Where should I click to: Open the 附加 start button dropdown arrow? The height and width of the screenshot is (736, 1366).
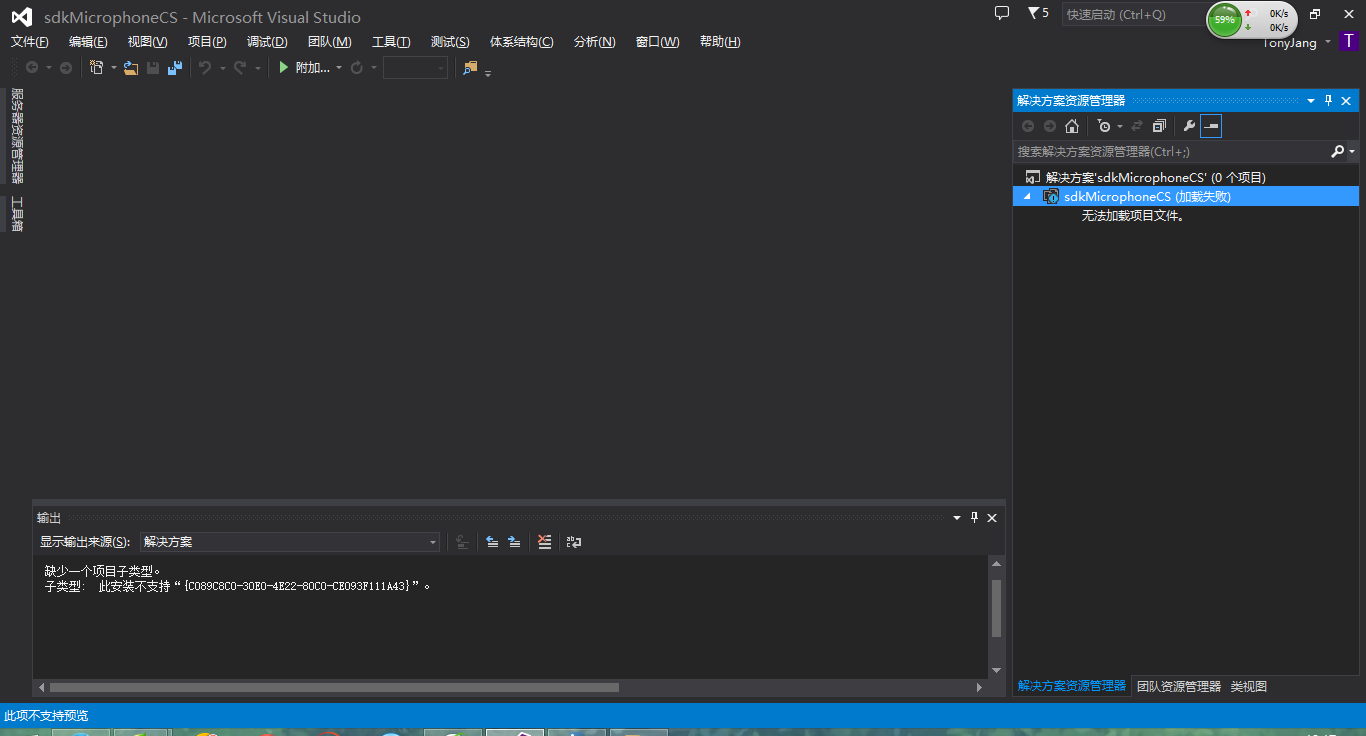click(339, 68)
